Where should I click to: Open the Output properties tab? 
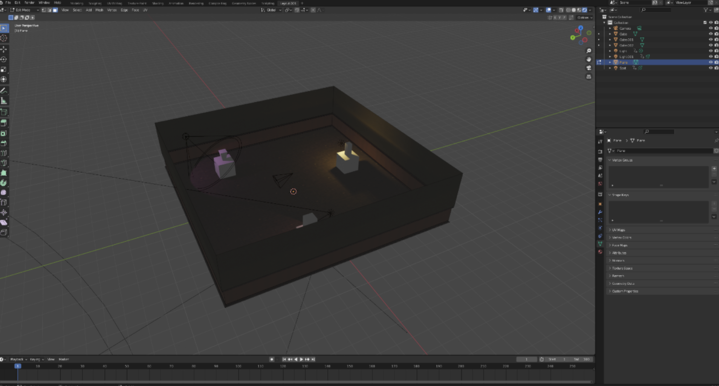point(600,160)
